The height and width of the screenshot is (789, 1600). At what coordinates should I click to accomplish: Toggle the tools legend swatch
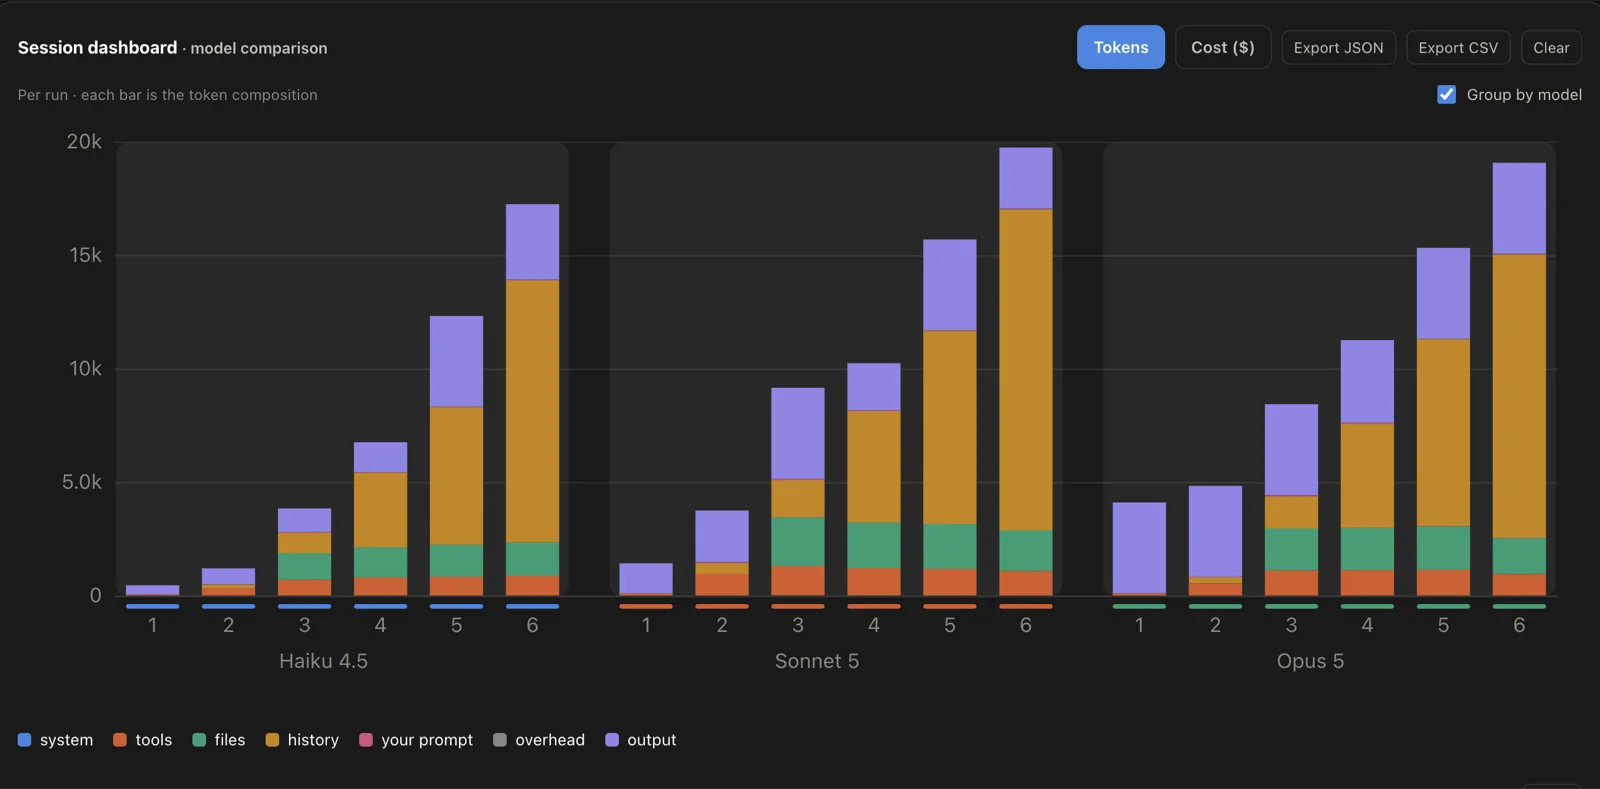coord(120,740)
